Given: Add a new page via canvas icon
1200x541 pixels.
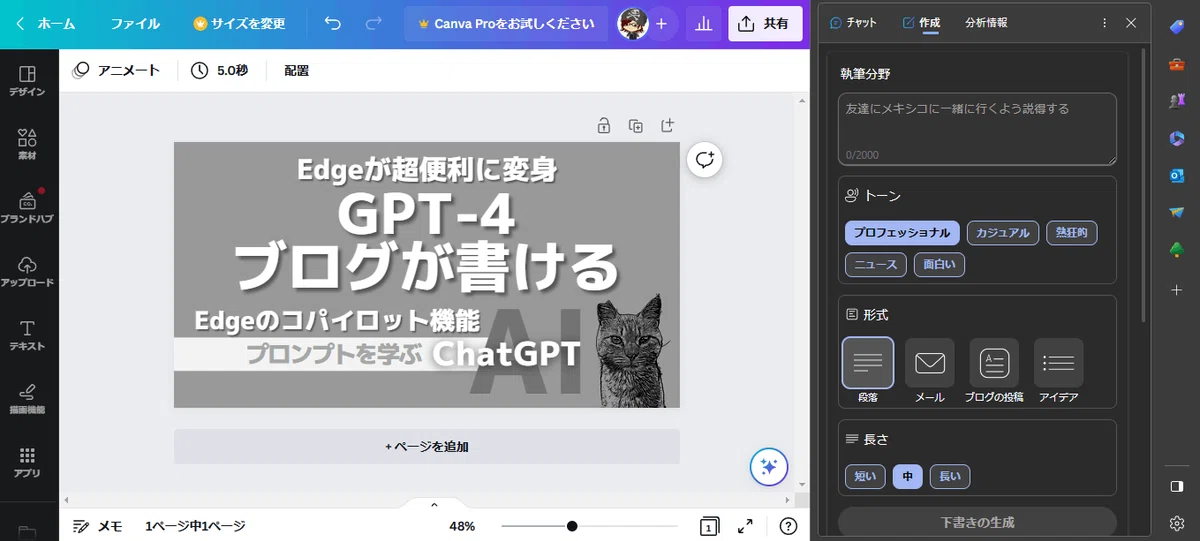Looking at the screenshot, I should point(668,126).
